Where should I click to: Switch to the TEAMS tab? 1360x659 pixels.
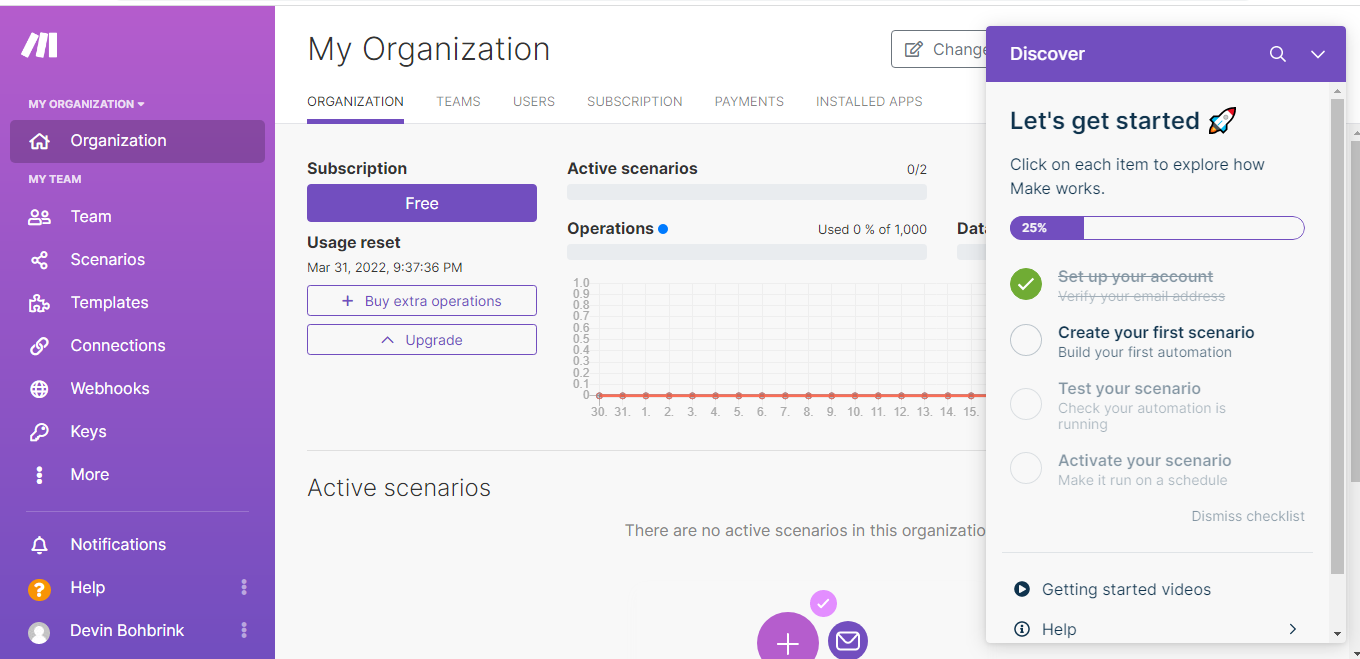pos(458,102)
